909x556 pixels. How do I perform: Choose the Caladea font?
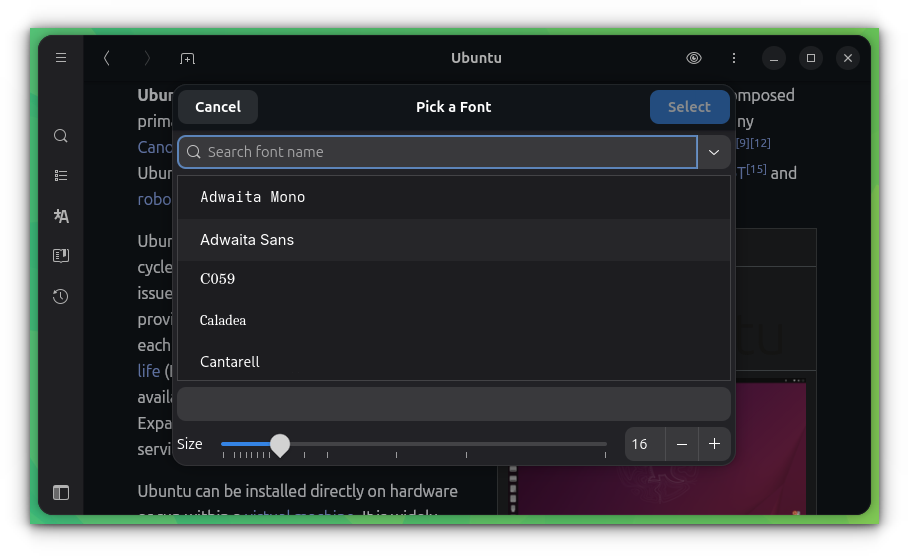click(x=454, y=320)
